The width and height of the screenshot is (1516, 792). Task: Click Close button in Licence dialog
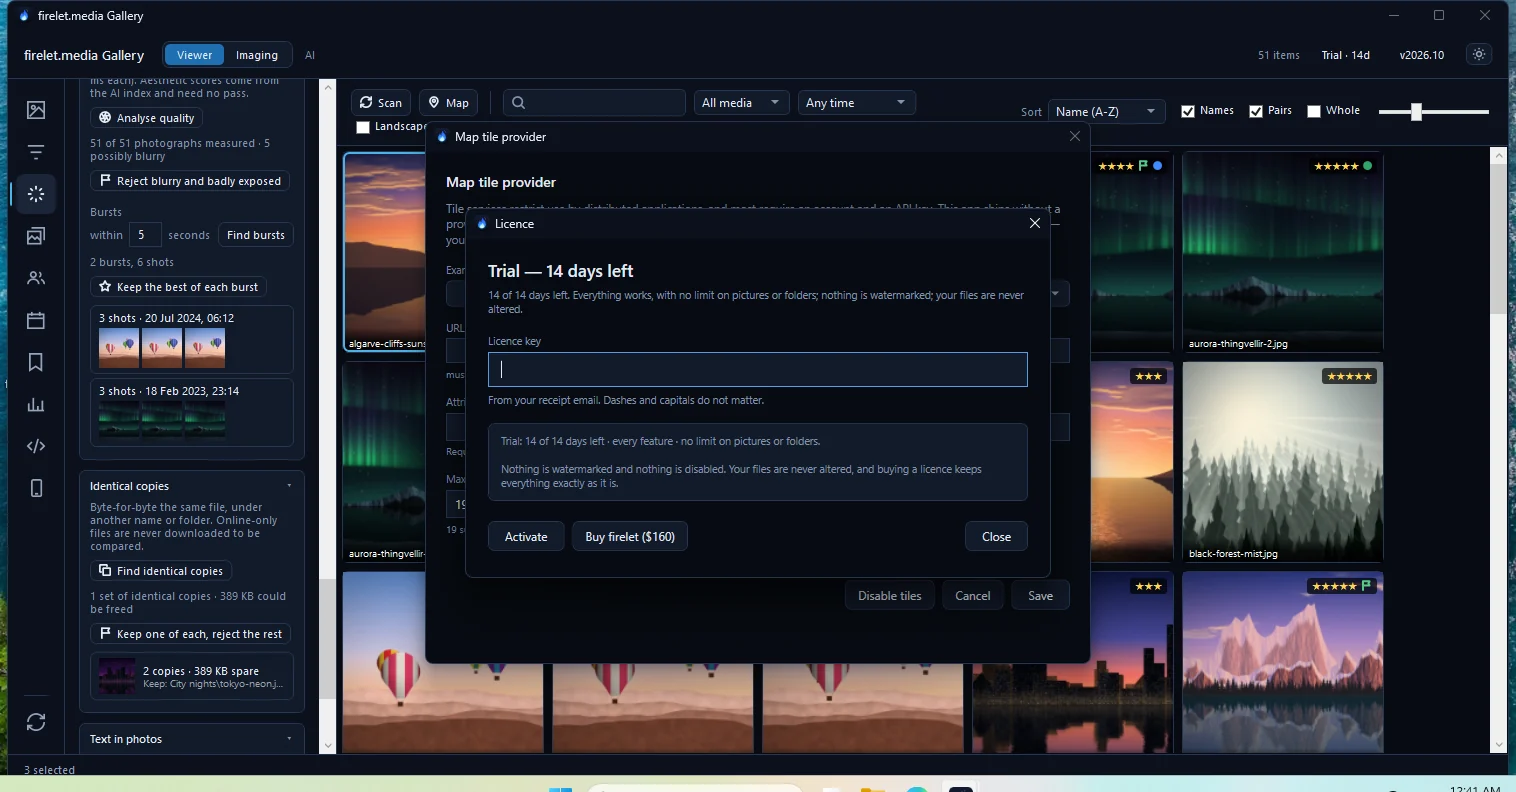click(996, 537)
